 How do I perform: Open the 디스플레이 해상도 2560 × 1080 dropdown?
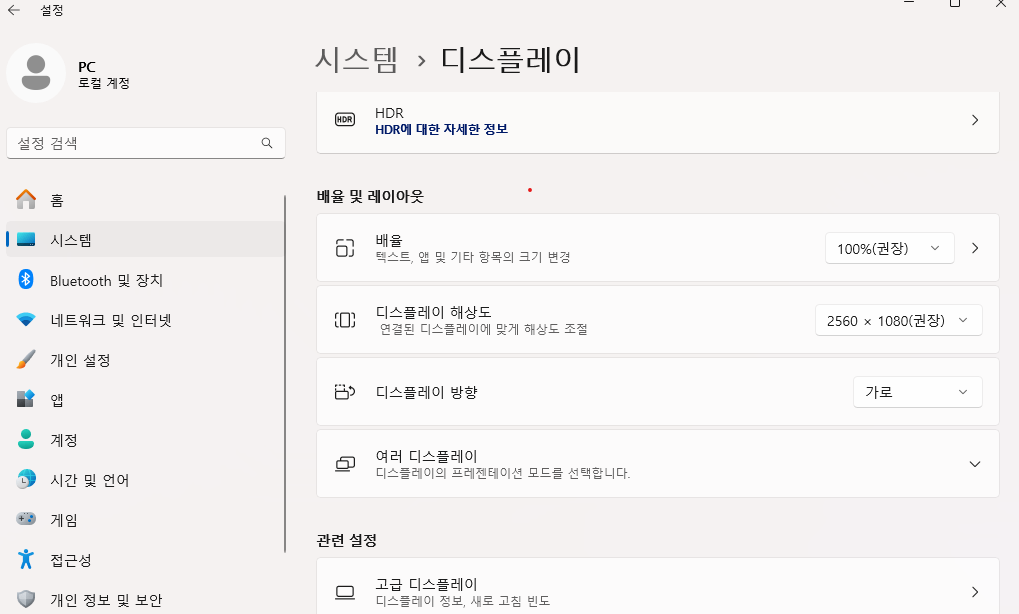898,320
